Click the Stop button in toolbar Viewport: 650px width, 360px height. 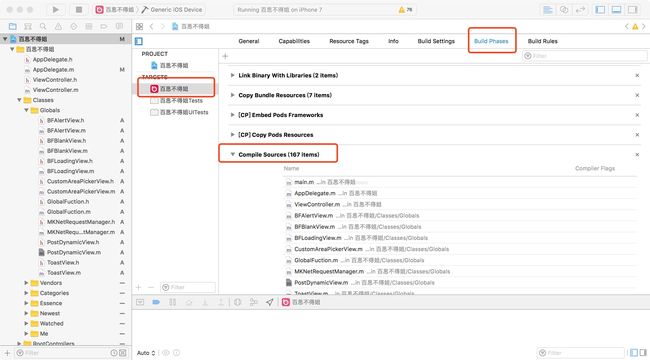coord(79,10)
